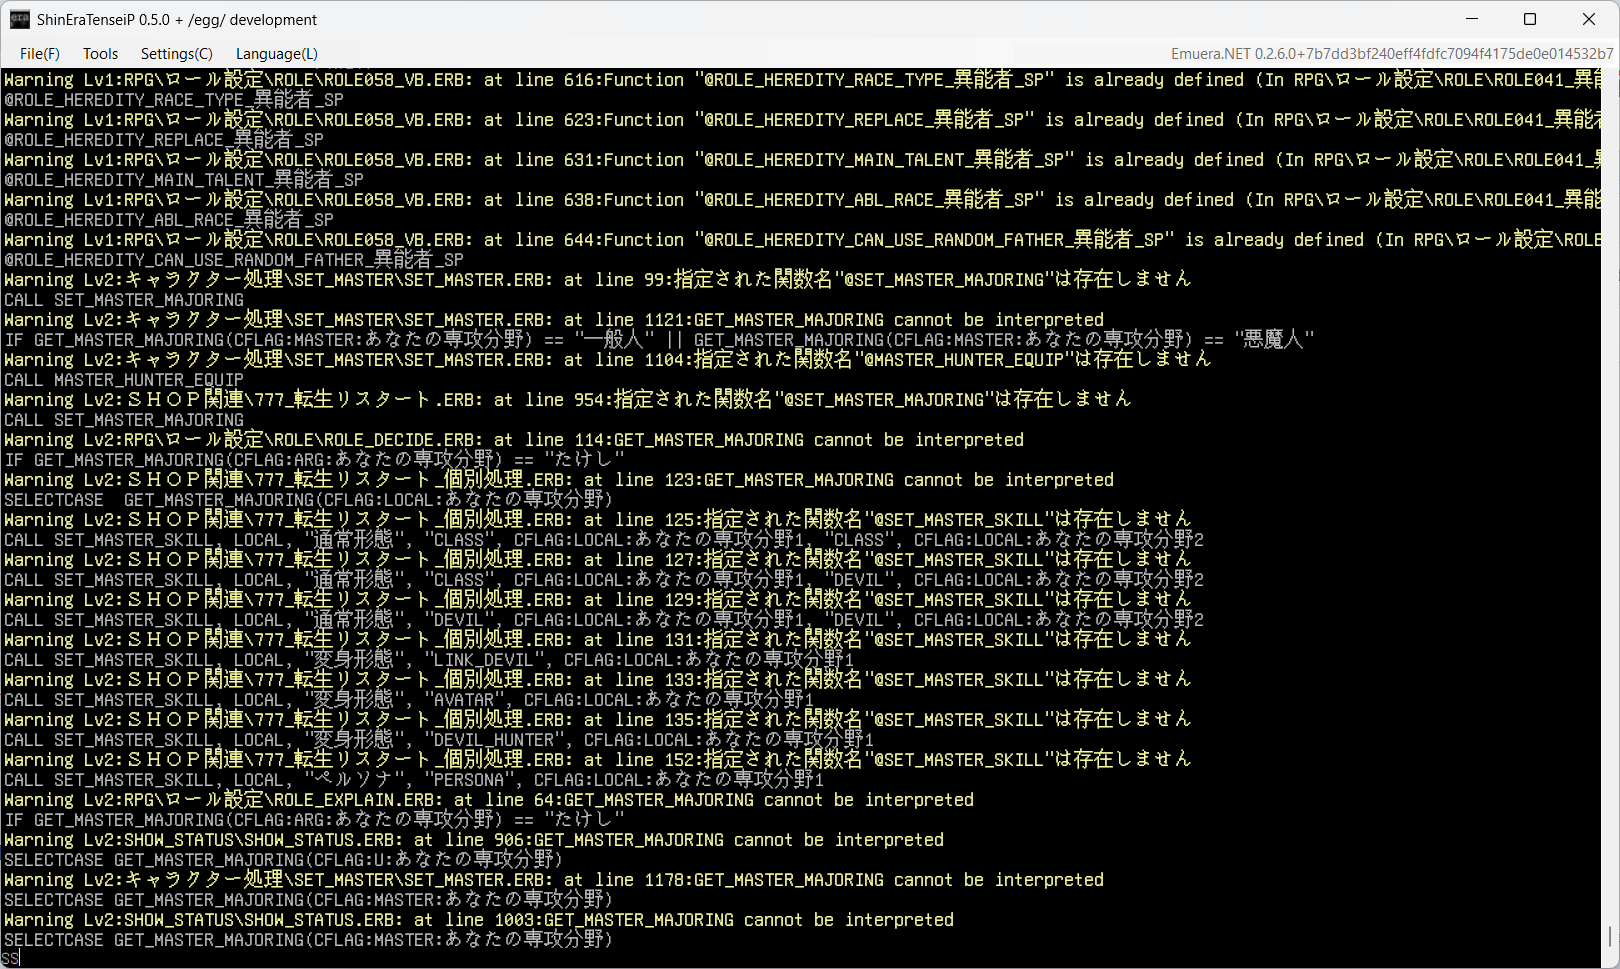Click the SHOW_STATUS.ERB line 1003 warning
This screenshot has width=1620, height=969.
tap(479, 920)
